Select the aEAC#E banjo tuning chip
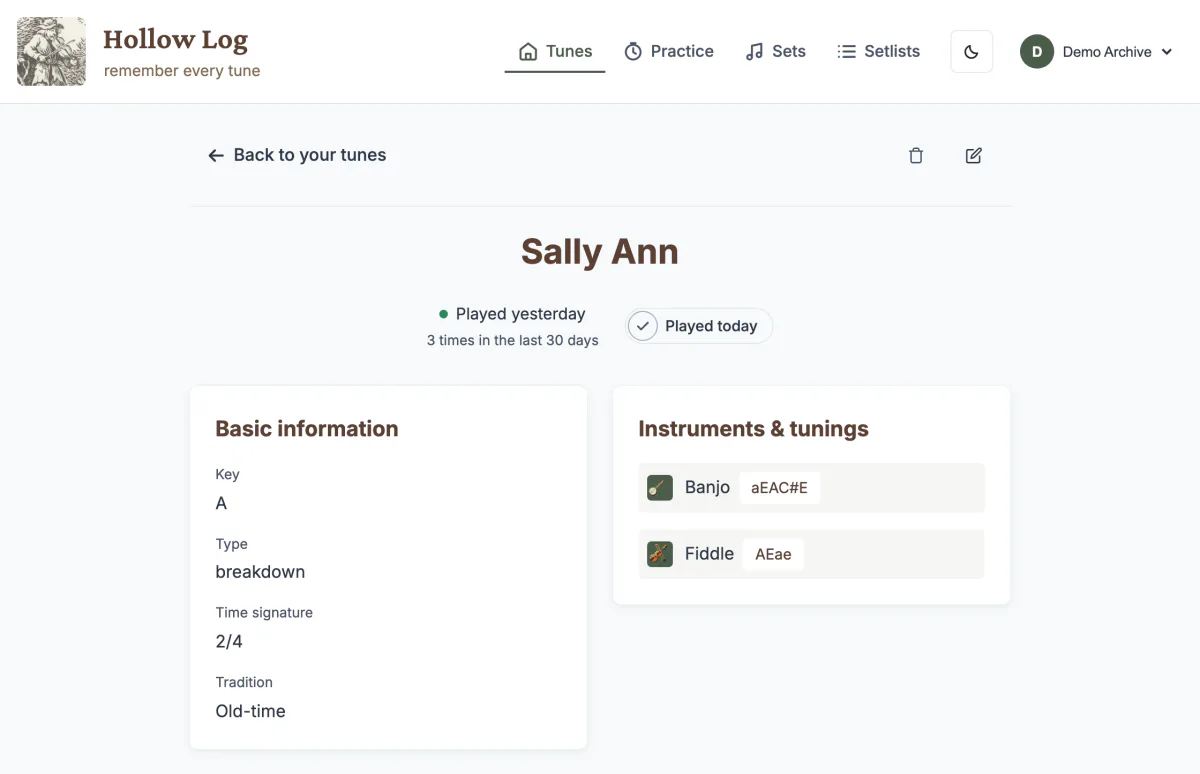Image resolution: width=1200 pixels, height=774 pixels. 779,488
